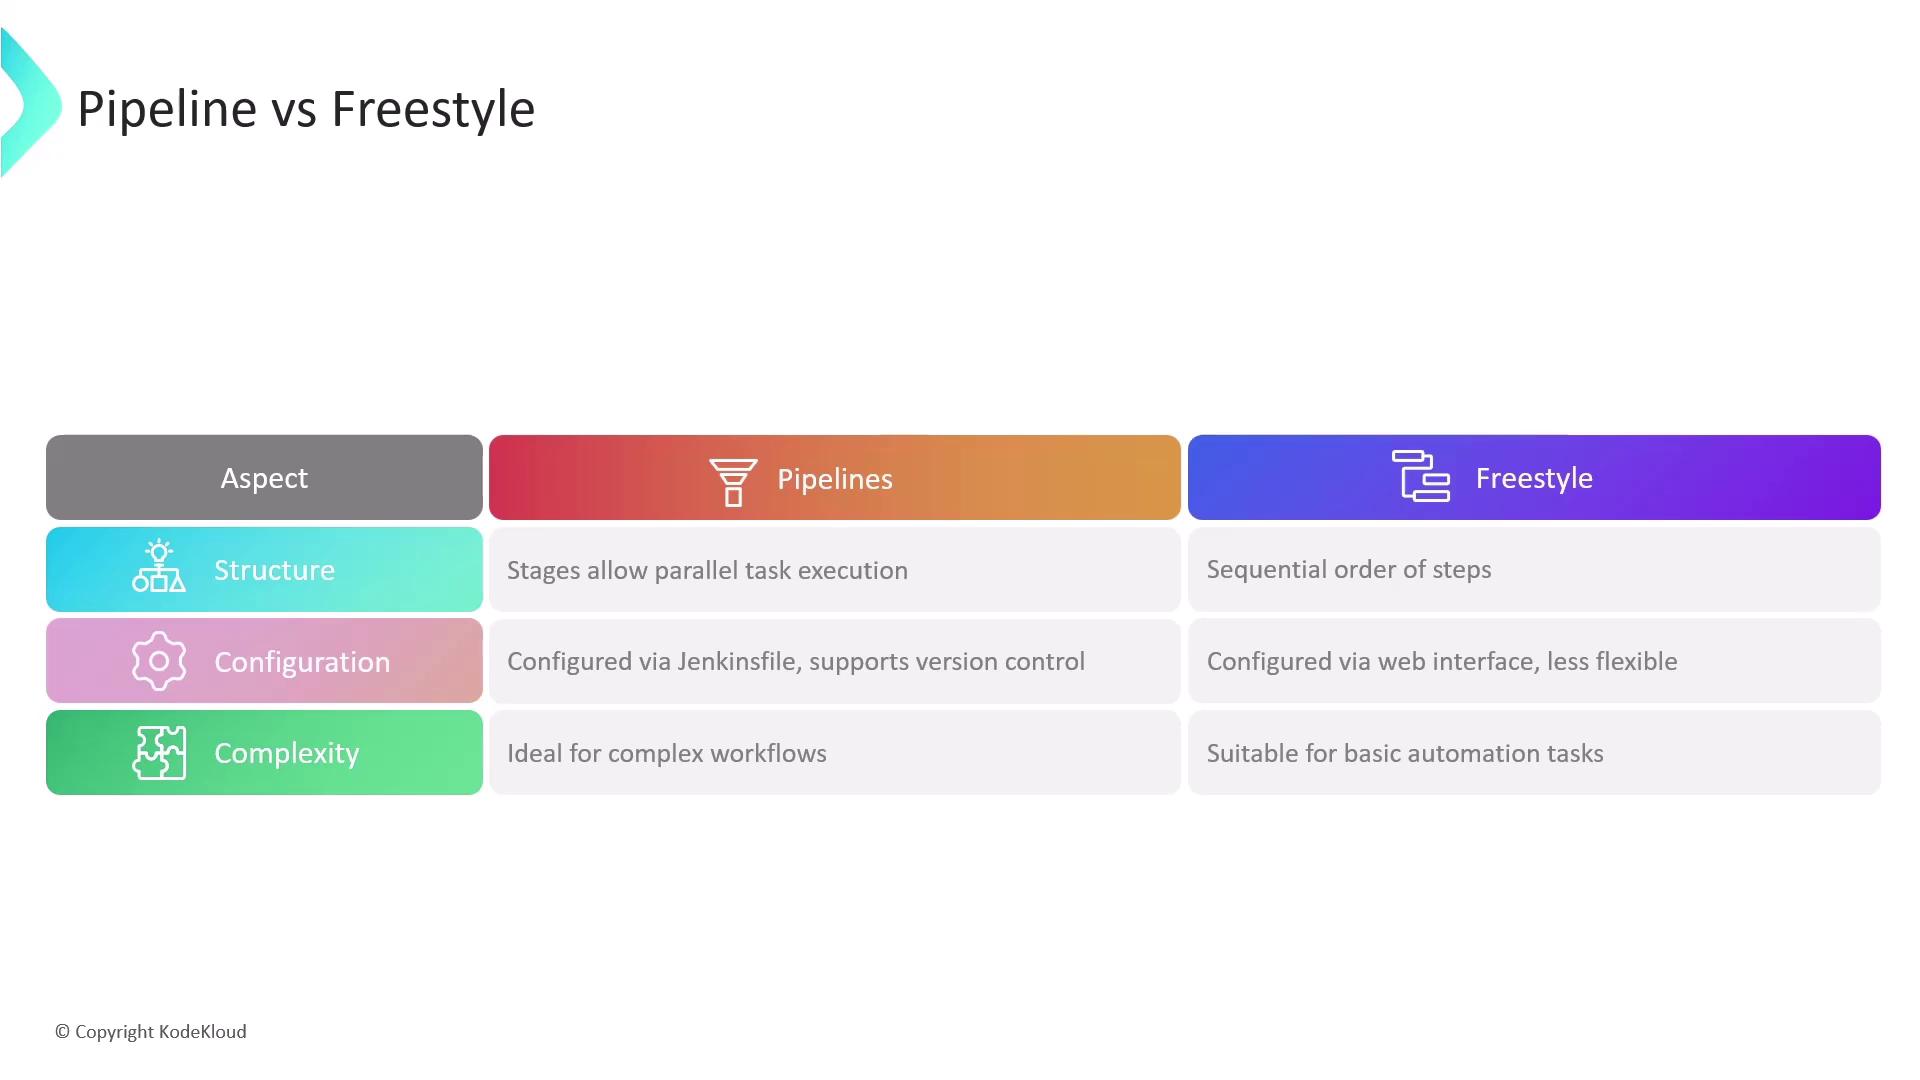Viewport: 1920px width, 1080px height.
Task: Click the Copyright KodeKloud footer text
Action: coord(151,1032)
